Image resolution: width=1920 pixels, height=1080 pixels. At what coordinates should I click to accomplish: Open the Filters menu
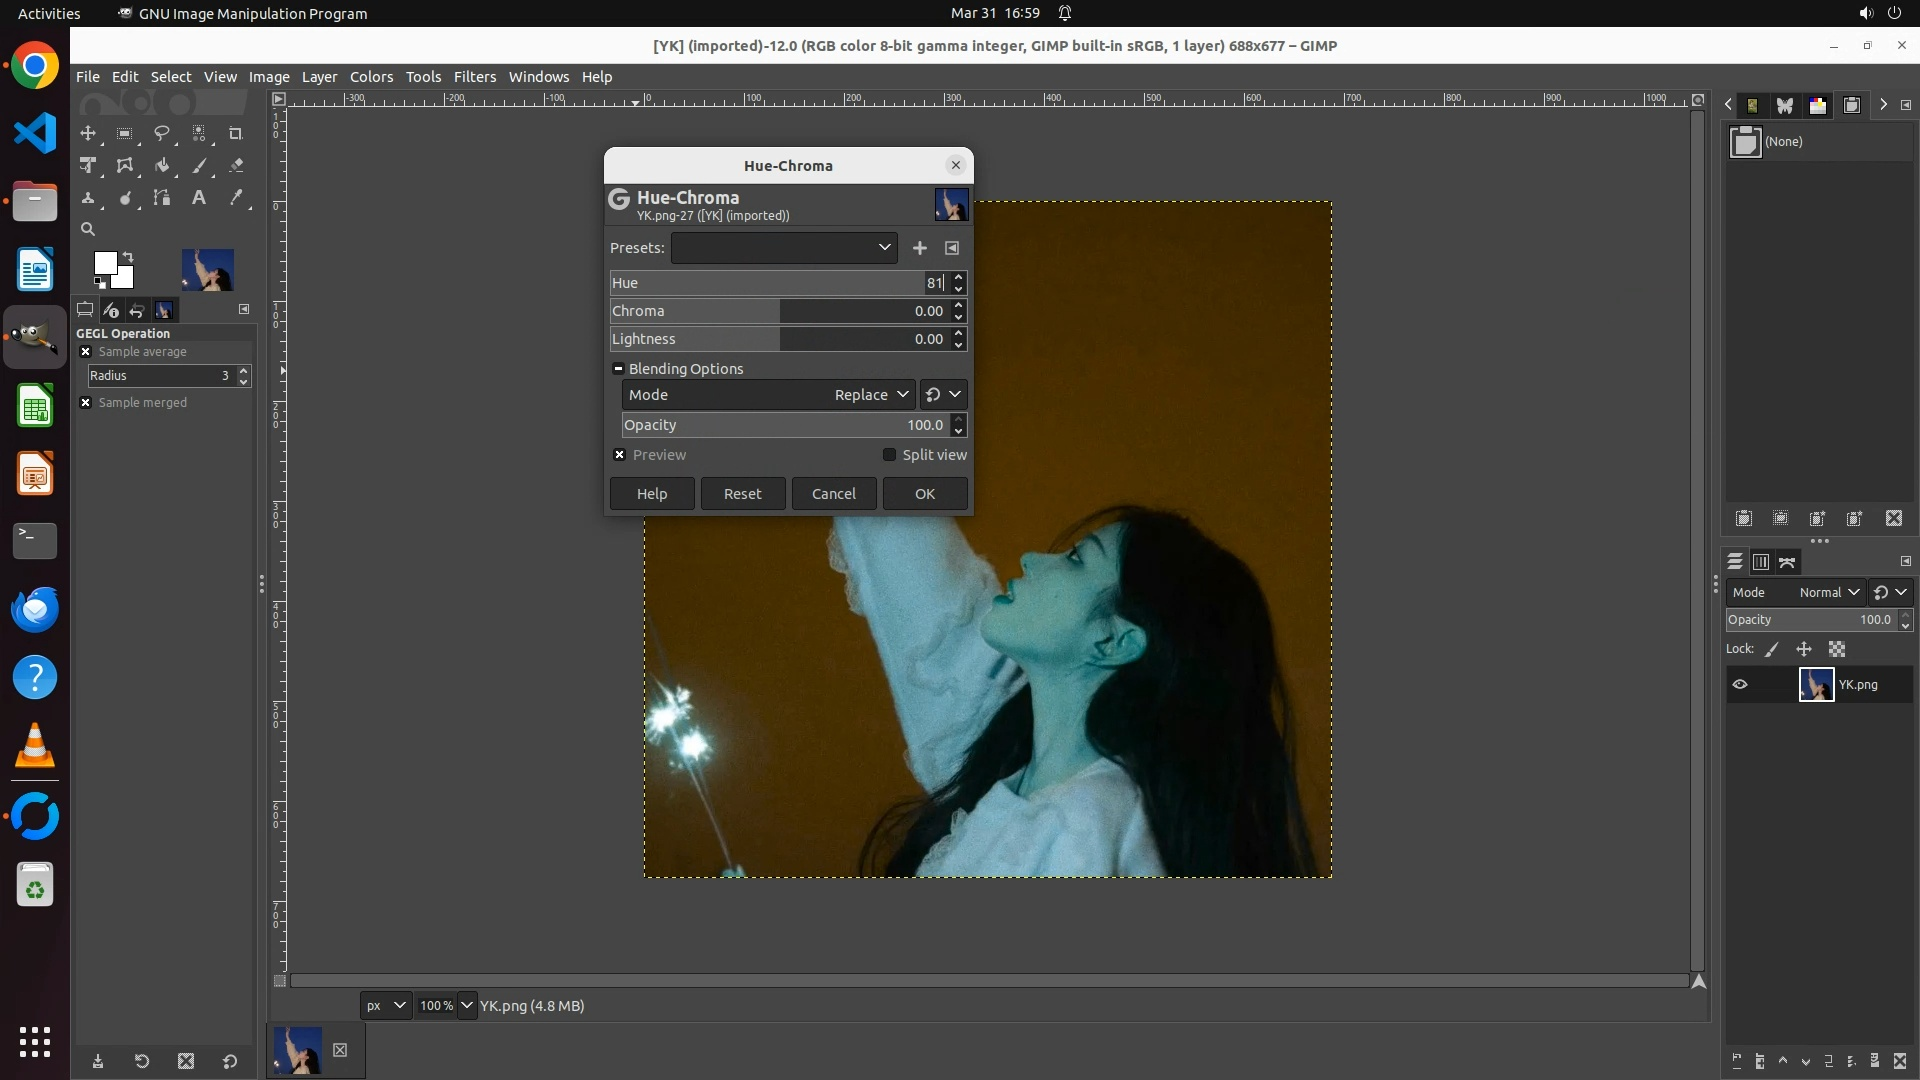[x=474, y=77]
